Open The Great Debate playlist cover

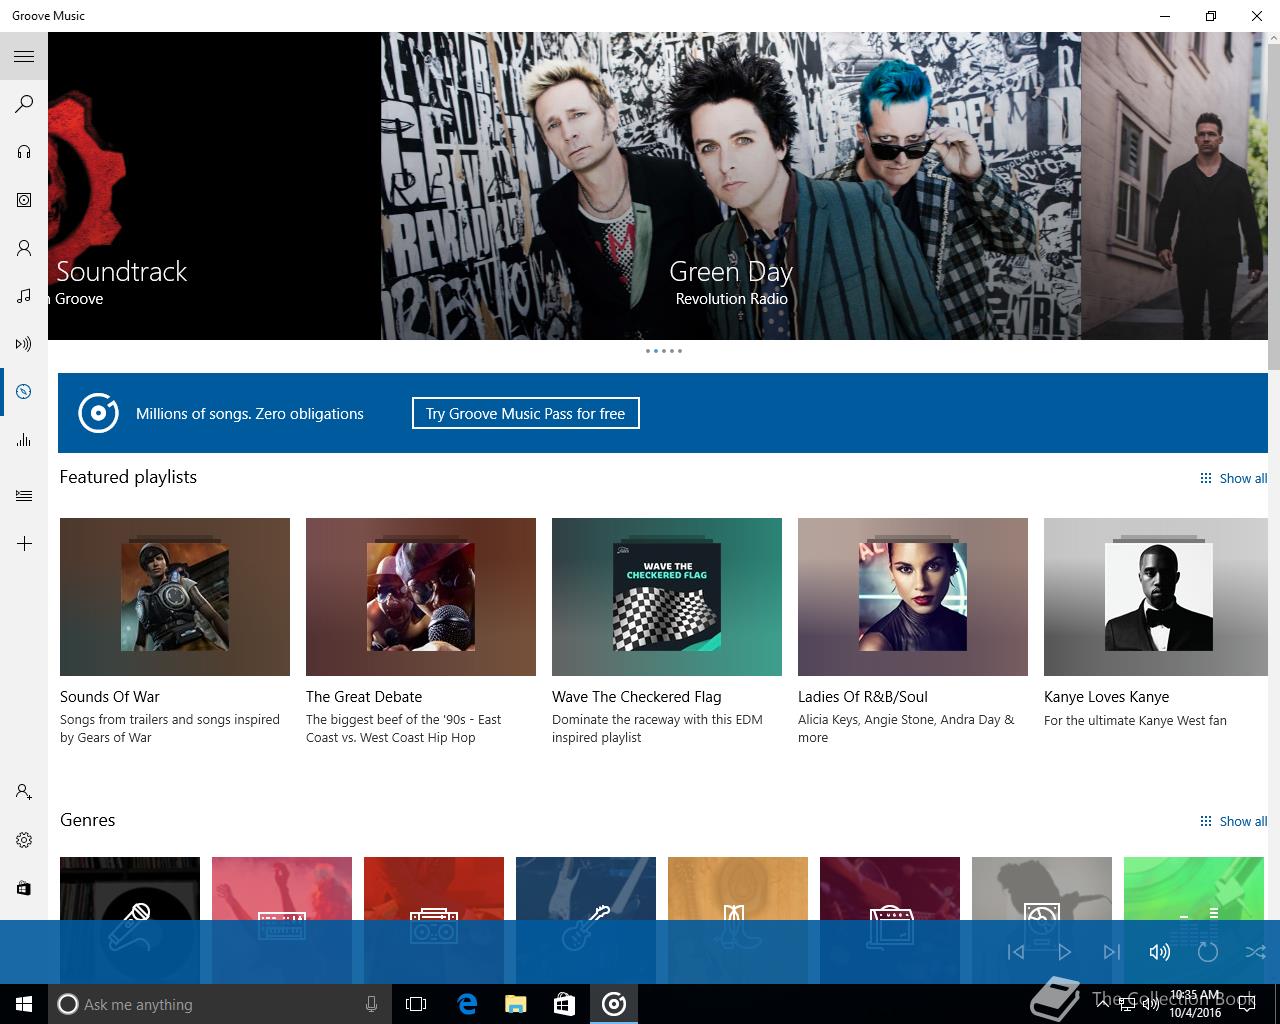click(x=421, y=597)
